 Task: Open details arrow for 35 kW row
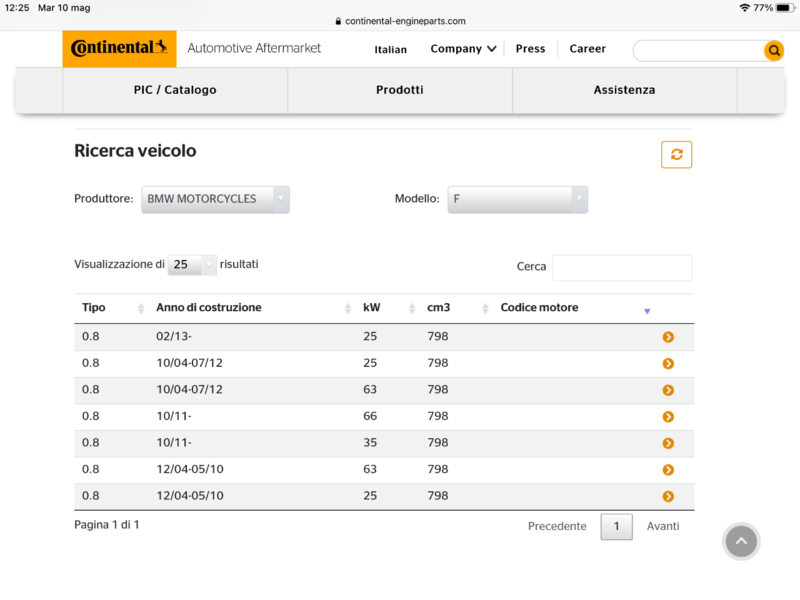click(668, 443)
